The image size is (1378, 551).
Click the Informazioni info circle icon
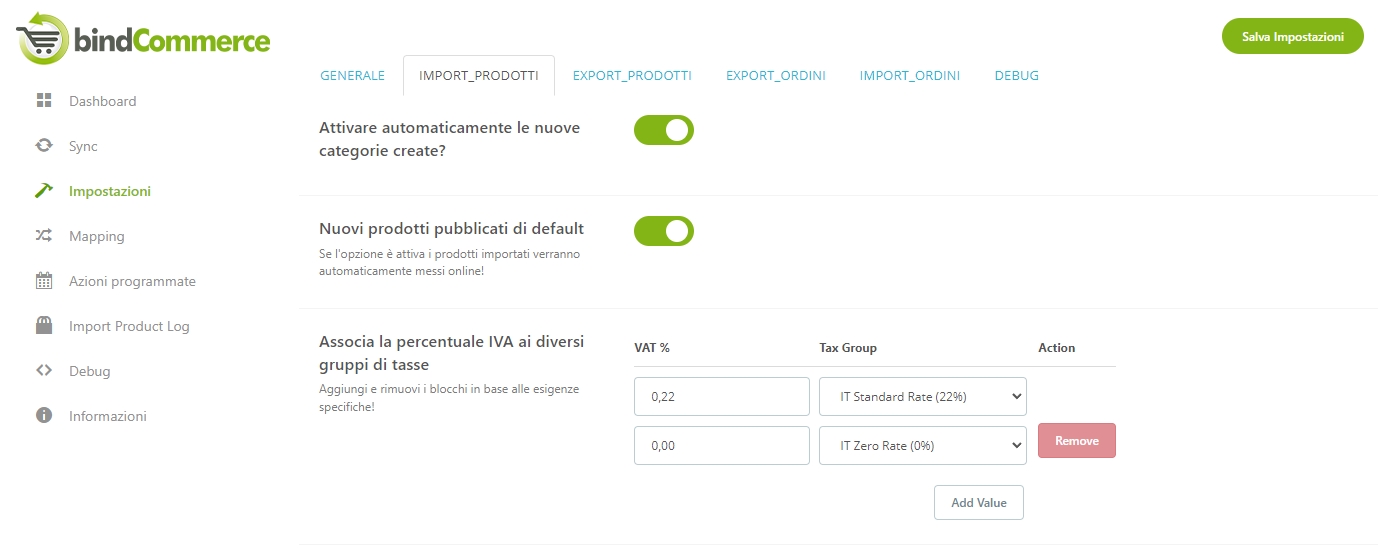click(43, 416)
